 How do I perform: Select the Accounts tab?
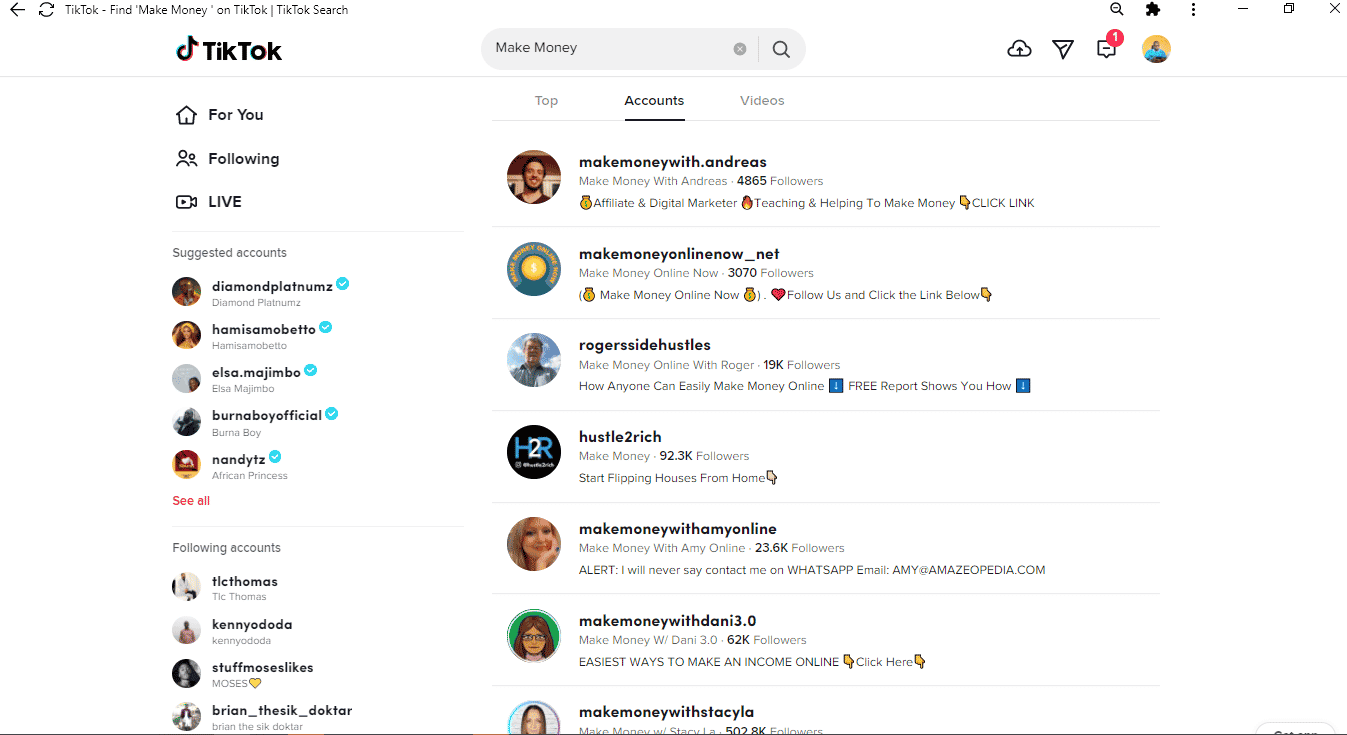654,101
